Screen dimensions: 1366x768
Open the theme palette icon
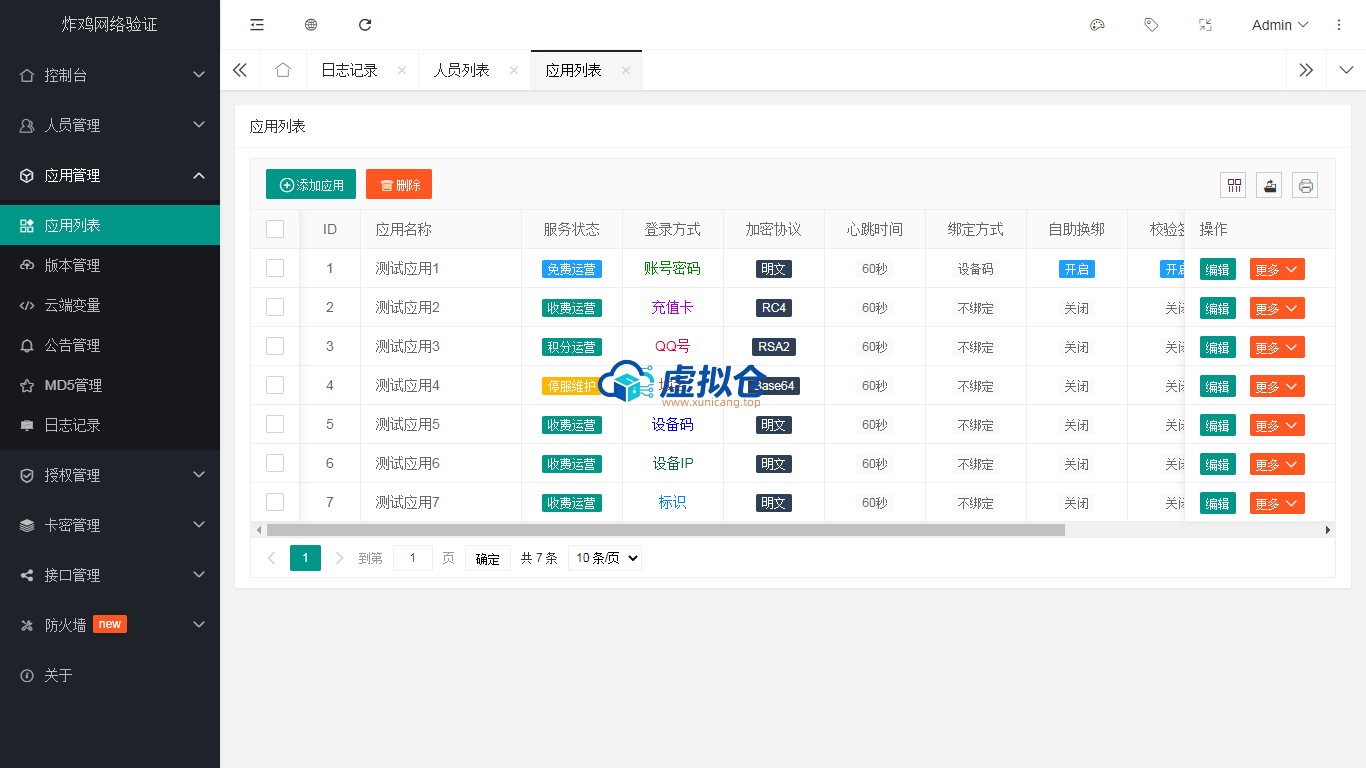pyautogui.click(x=1097, y=25)
